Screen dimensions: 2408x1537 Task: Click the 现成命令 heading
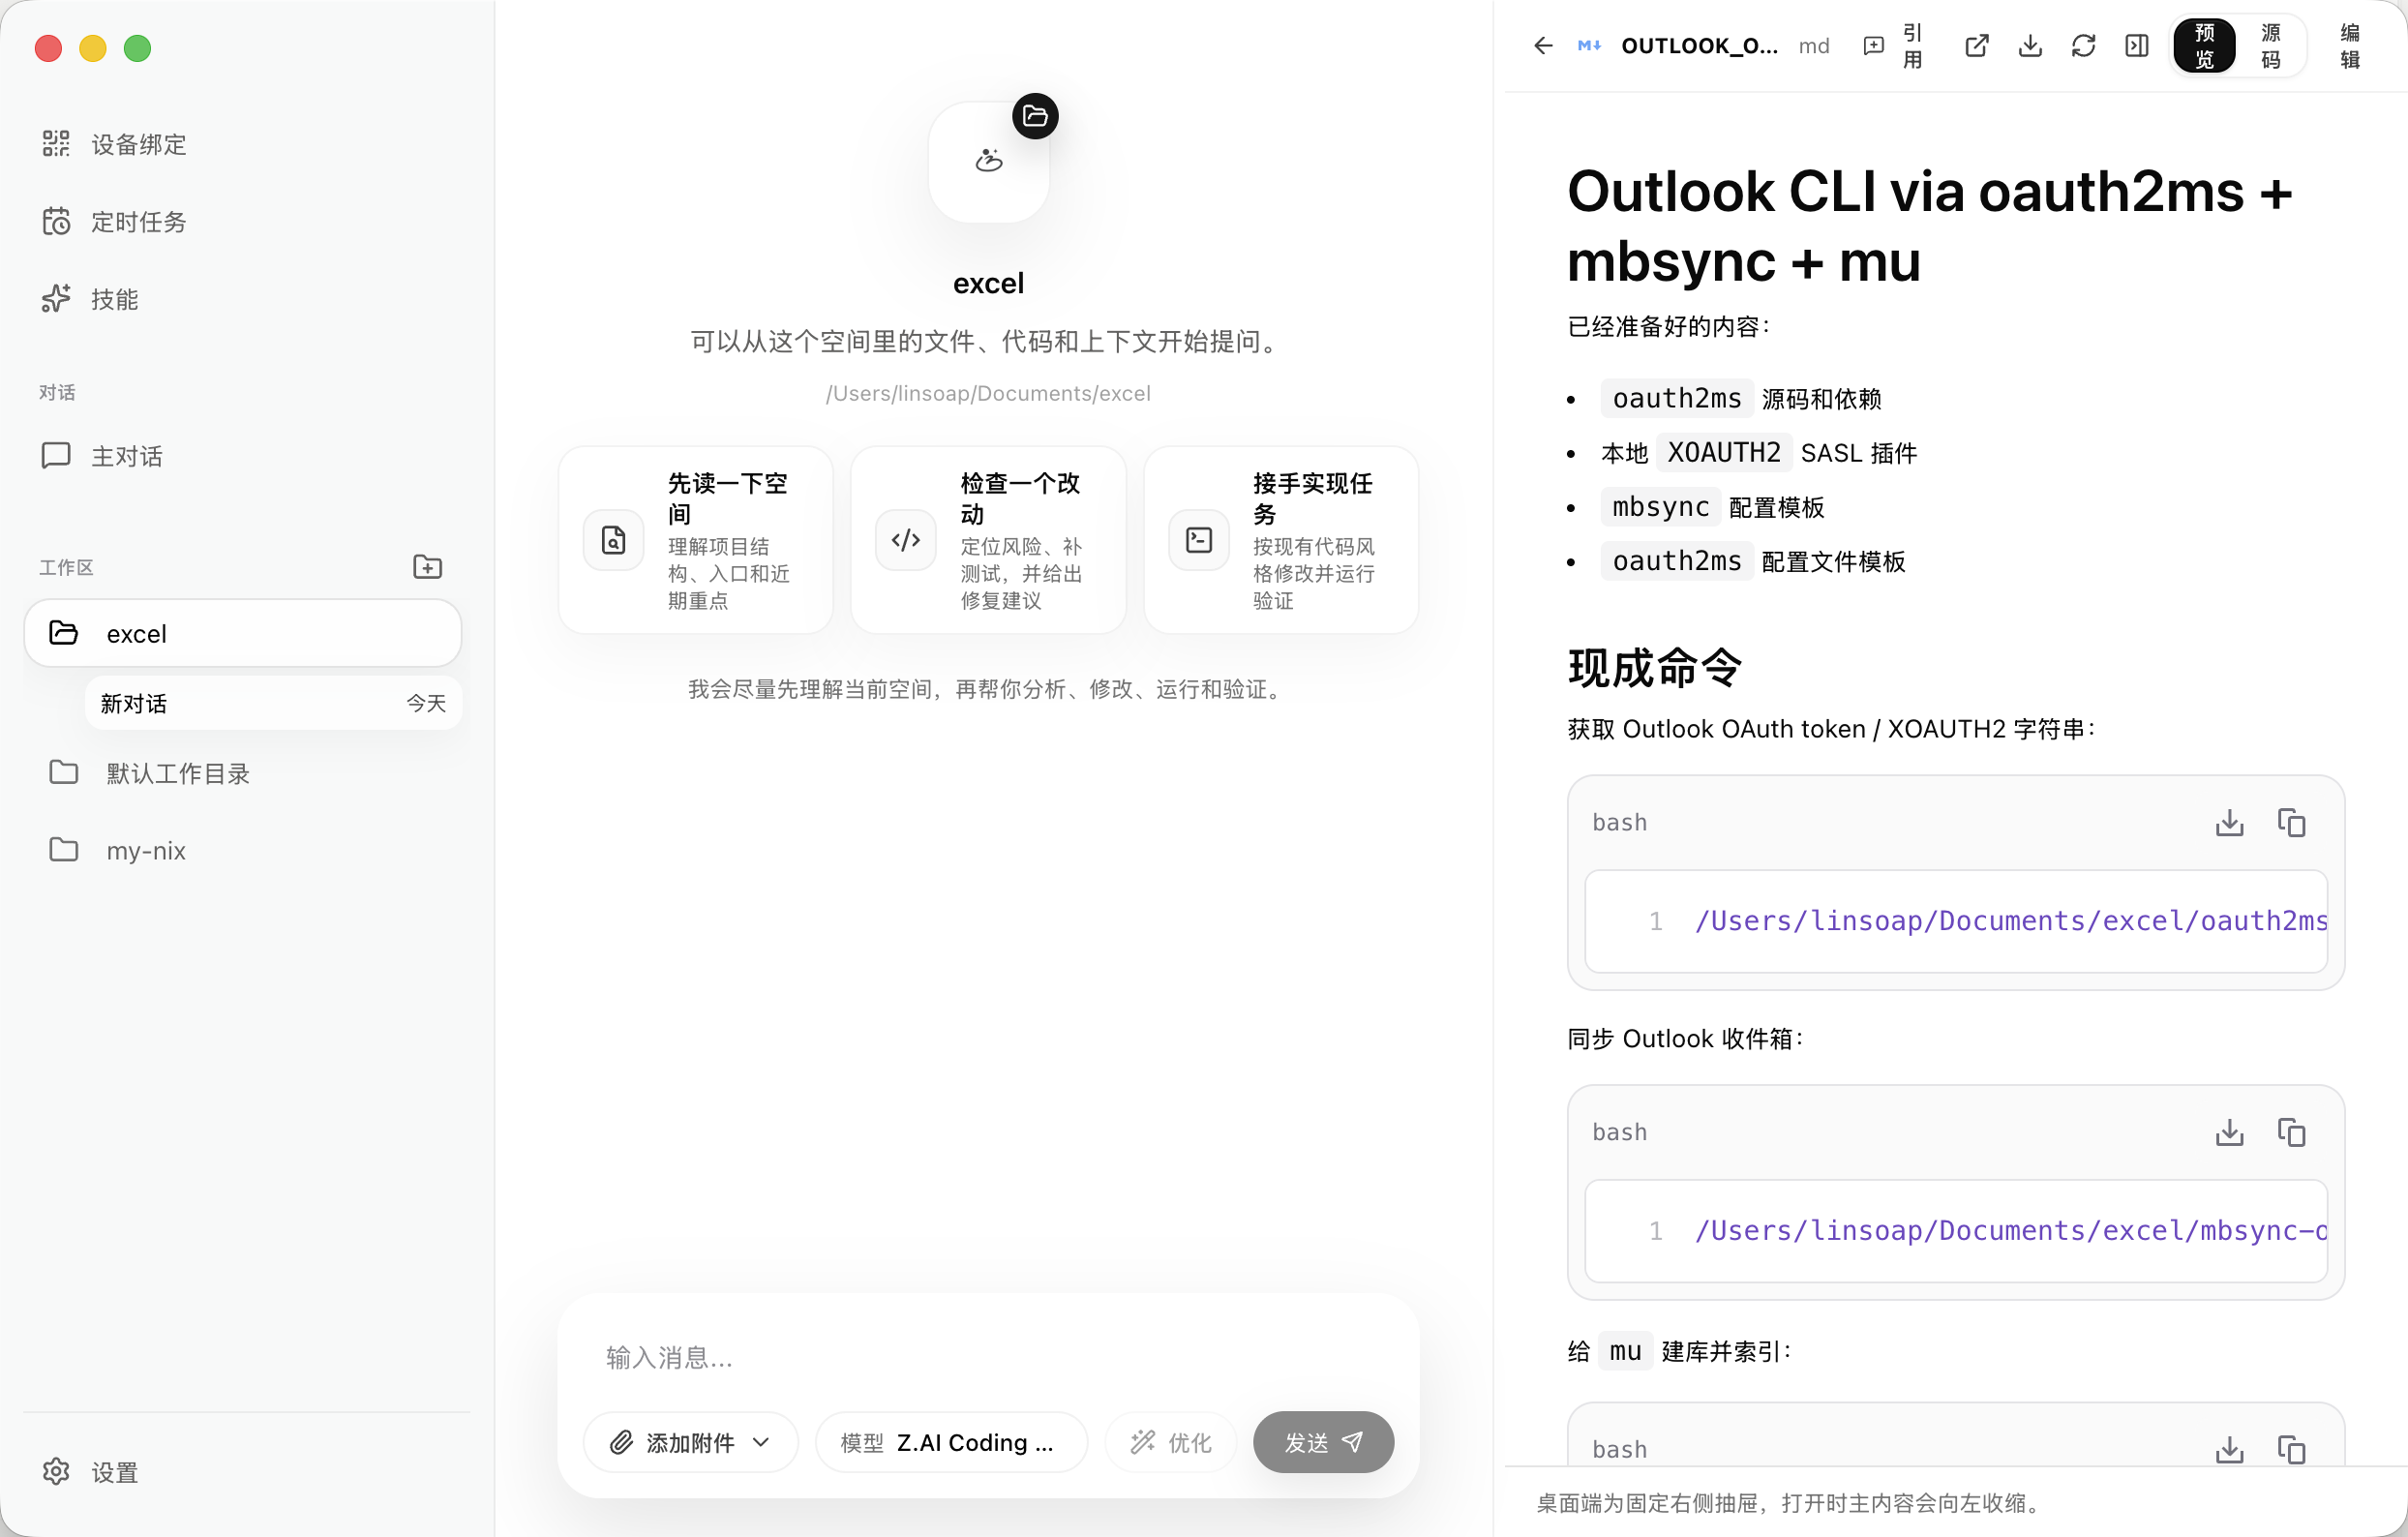[x=1655, y=667]
